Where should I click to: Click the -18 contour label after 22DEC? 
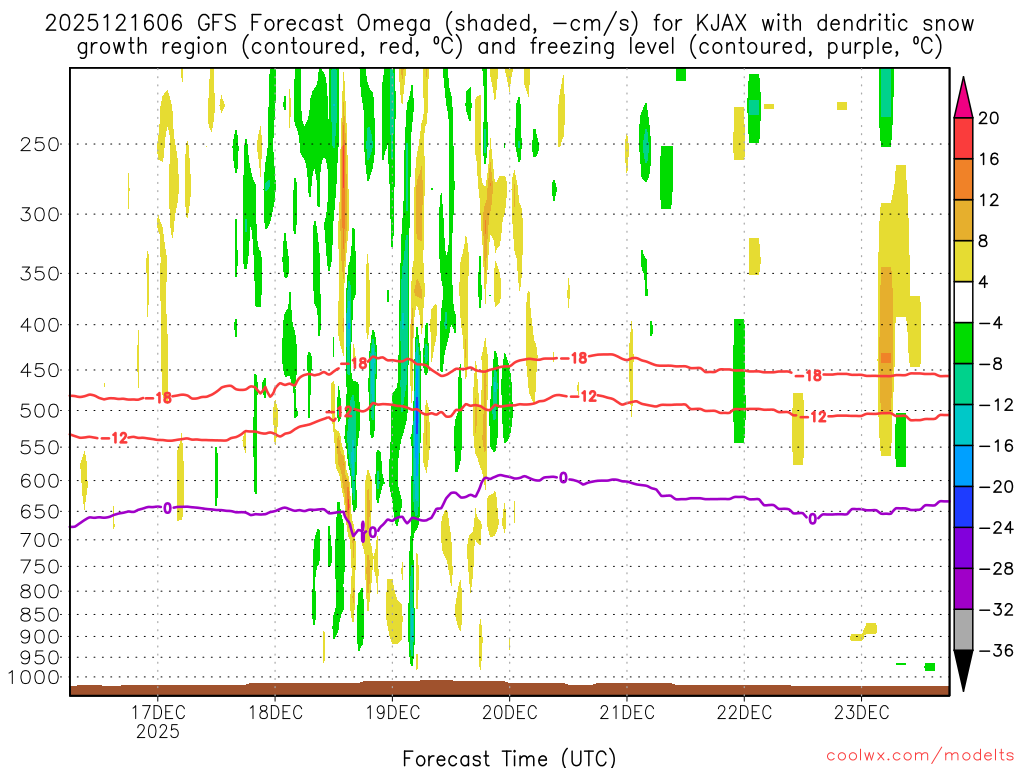(x=808, y=376)
